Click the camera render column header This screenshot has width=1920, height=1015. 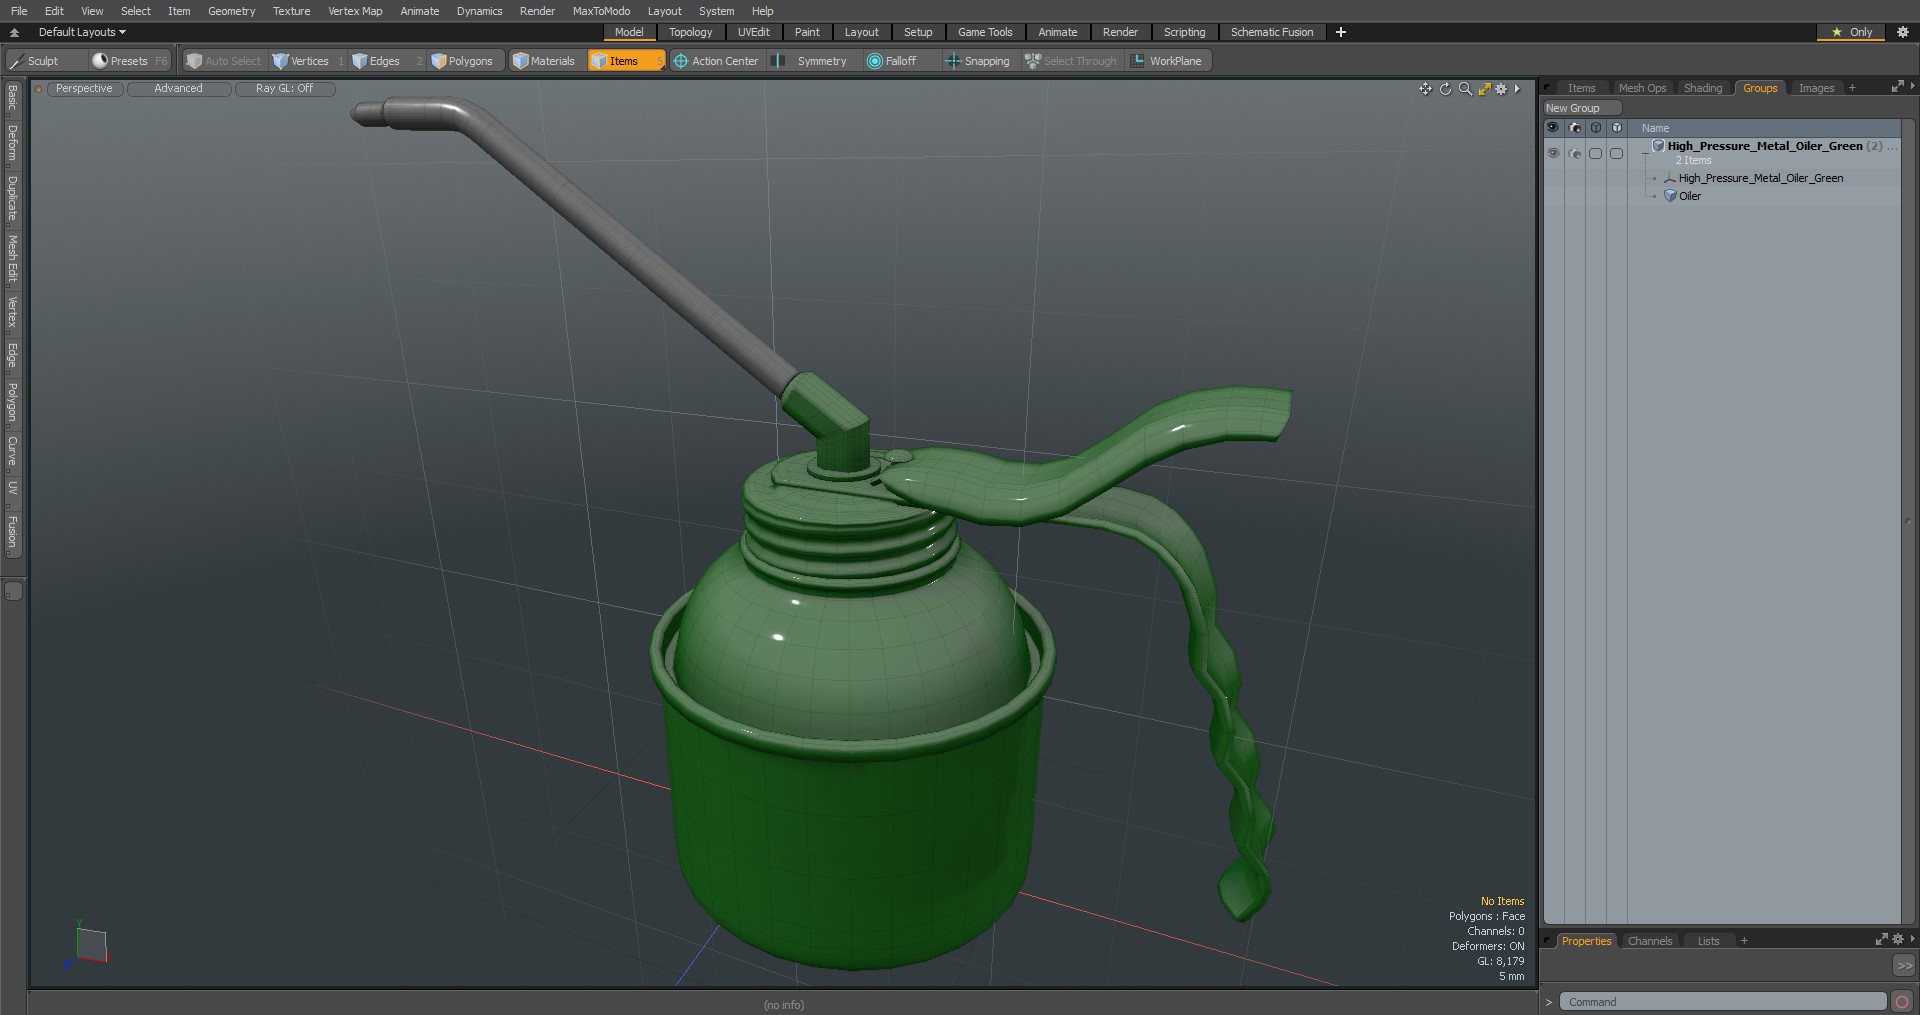1575,128
